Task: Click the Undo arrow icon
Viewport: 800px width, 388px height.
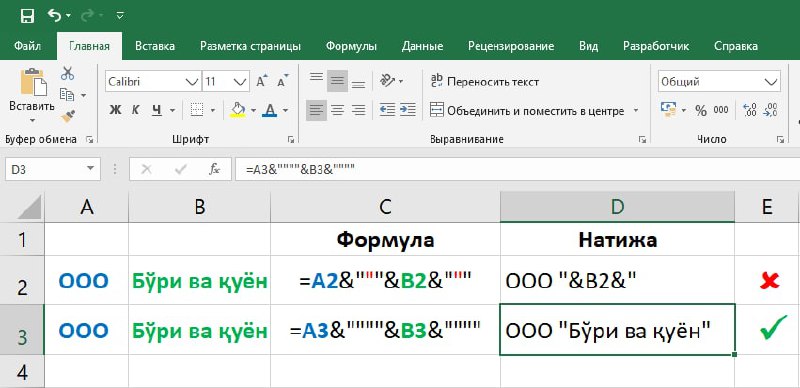Action: [x=54, y=15]
